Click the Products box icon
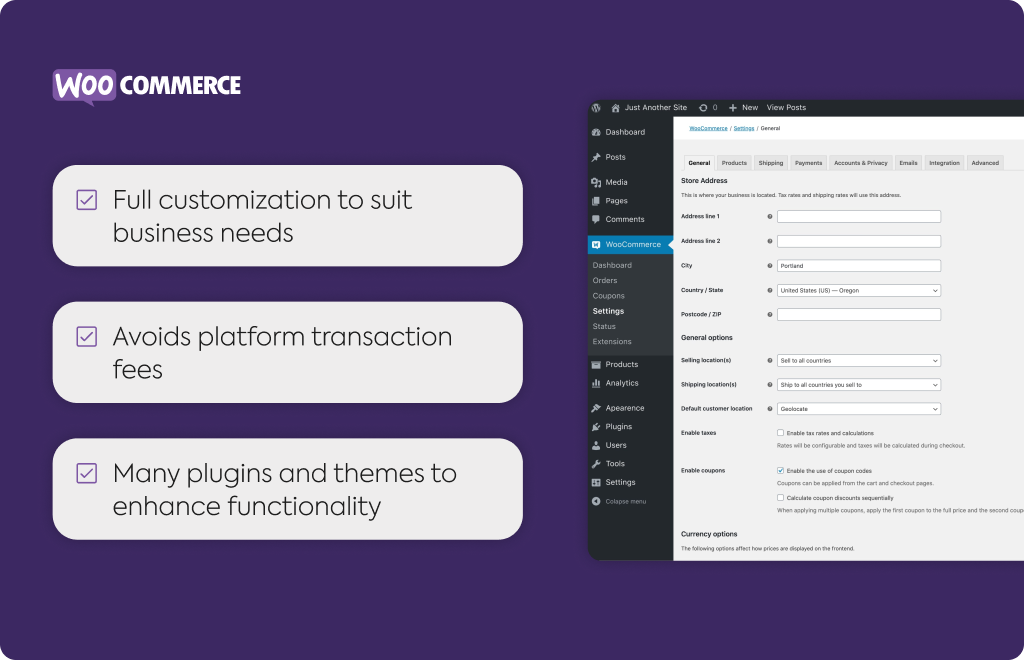 tap(596, 365)
